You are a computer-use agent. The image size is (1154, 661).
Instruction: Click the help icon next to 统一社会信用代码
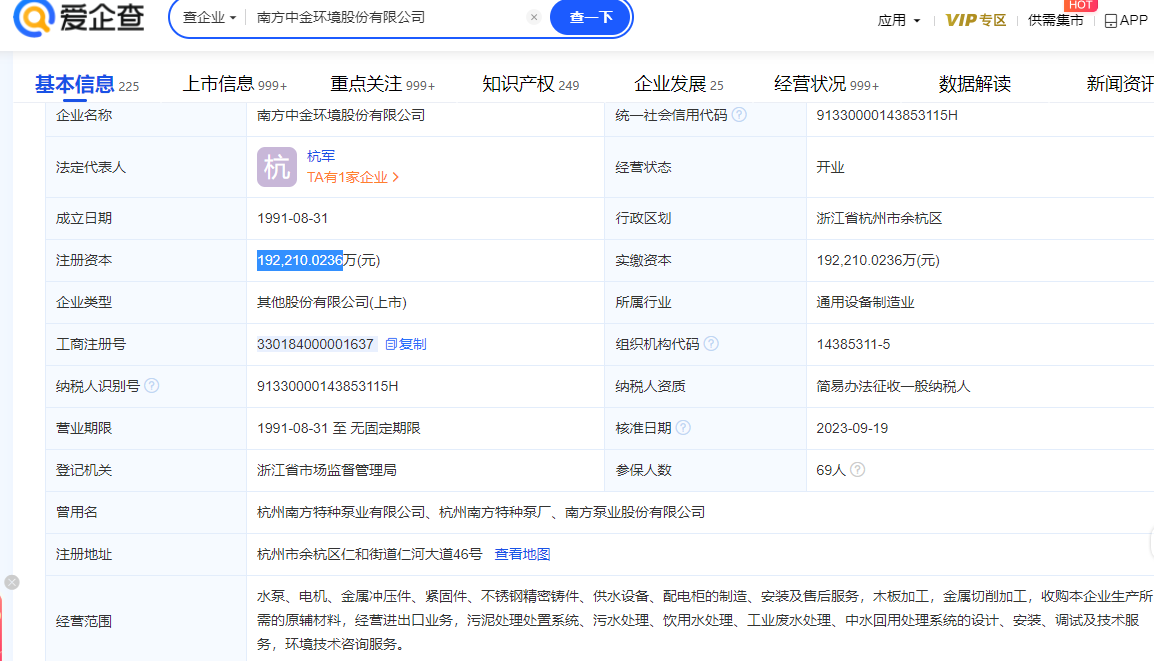739,115
